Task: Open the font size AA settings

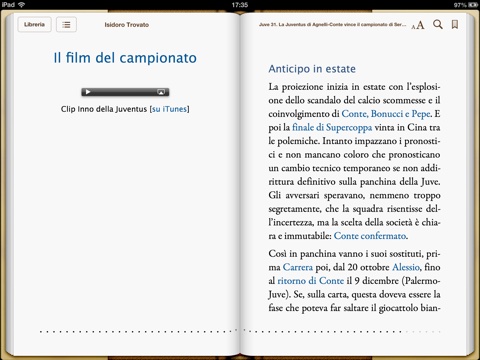Action: coord(418,25)
